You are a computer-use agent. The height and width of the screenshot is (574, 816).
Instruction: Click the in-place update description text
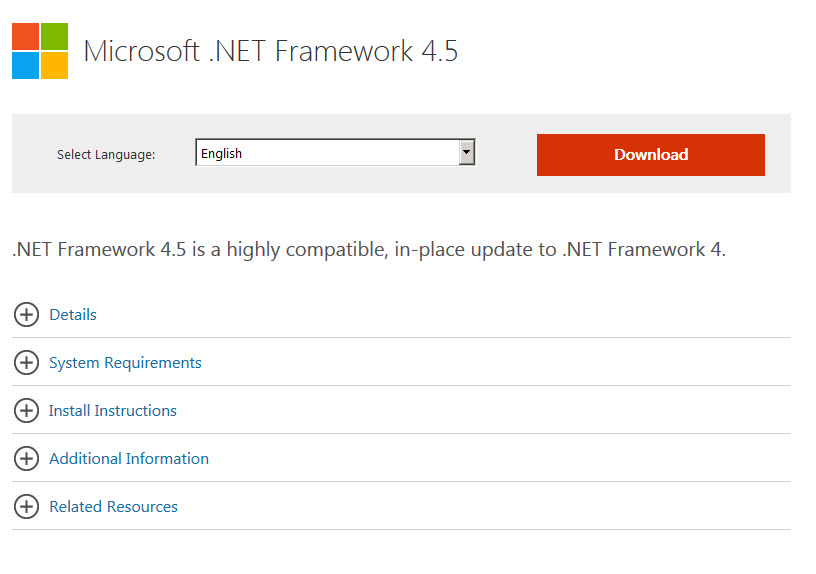pyautogui.click(x=369, y=250)
